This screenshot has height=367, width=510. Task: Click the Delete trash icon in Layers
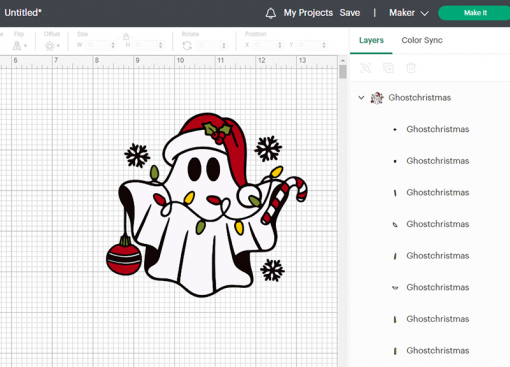point(411,68)
